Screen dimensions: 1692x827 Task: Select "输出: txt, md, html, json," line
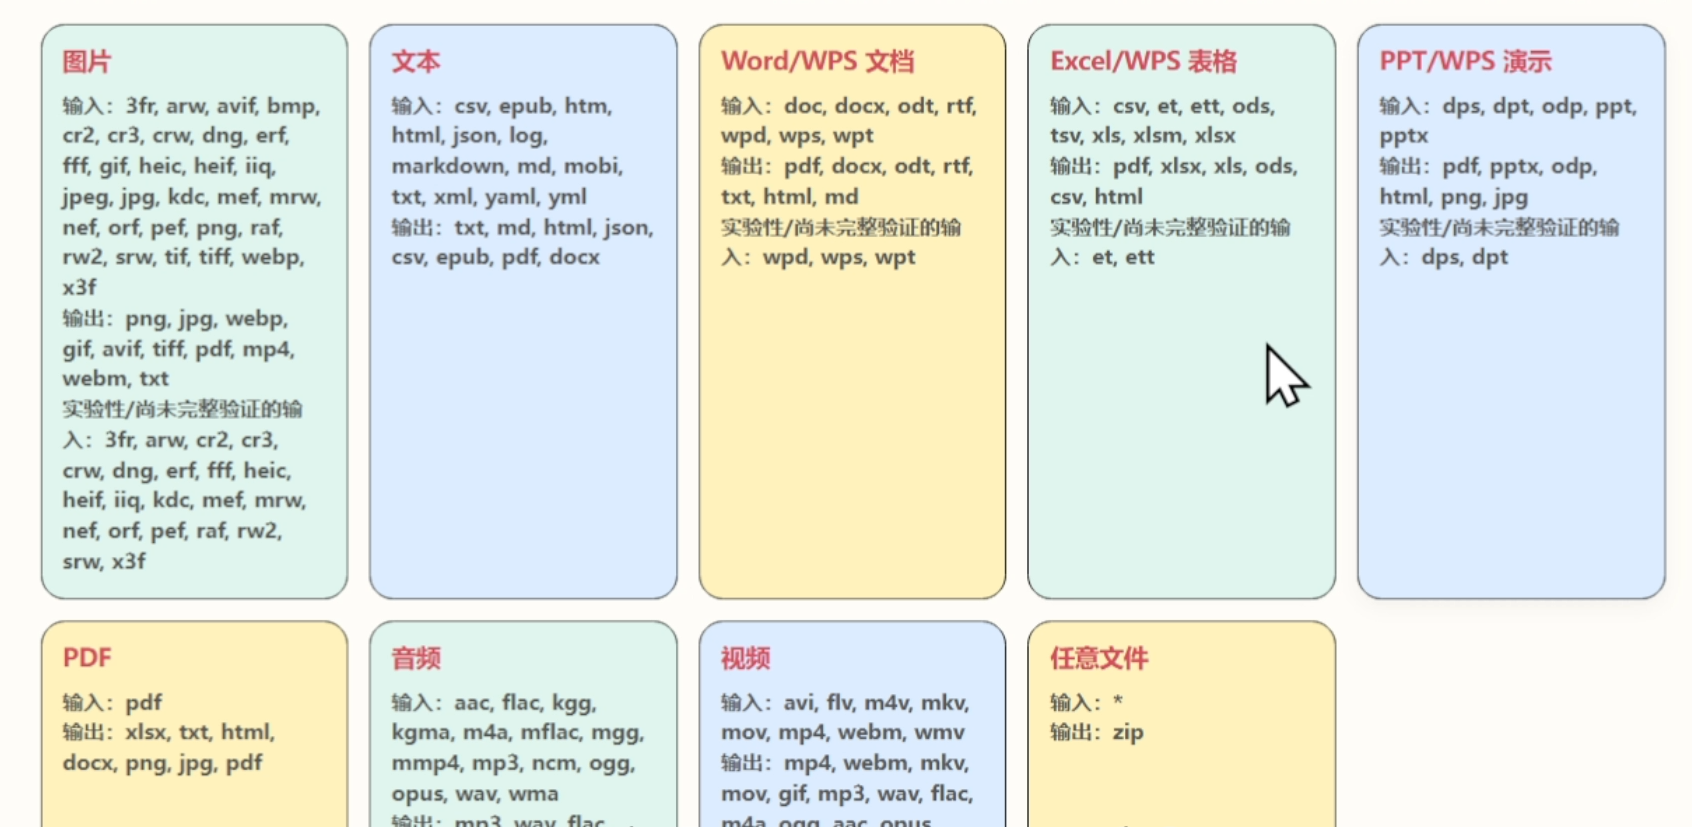click(x=522, y=228)
